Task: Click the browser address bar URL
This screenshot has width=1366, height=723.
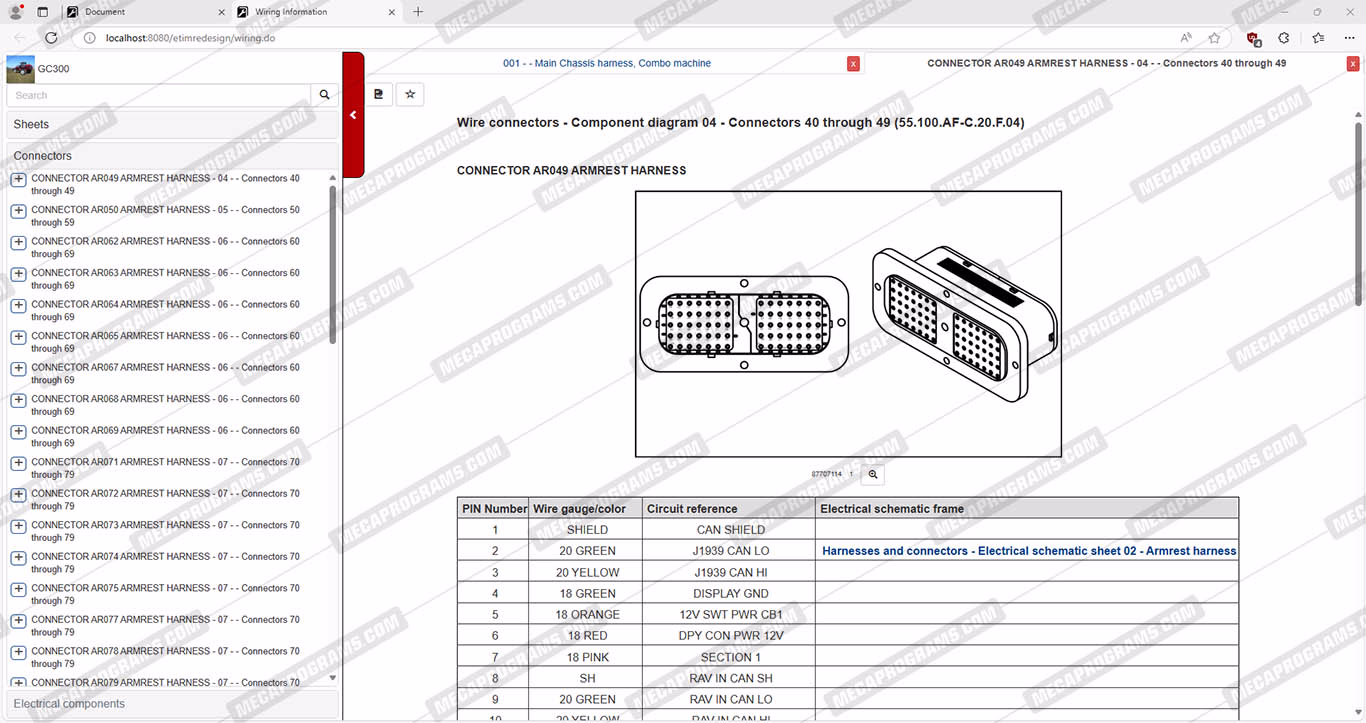Action: click(190, 38)
